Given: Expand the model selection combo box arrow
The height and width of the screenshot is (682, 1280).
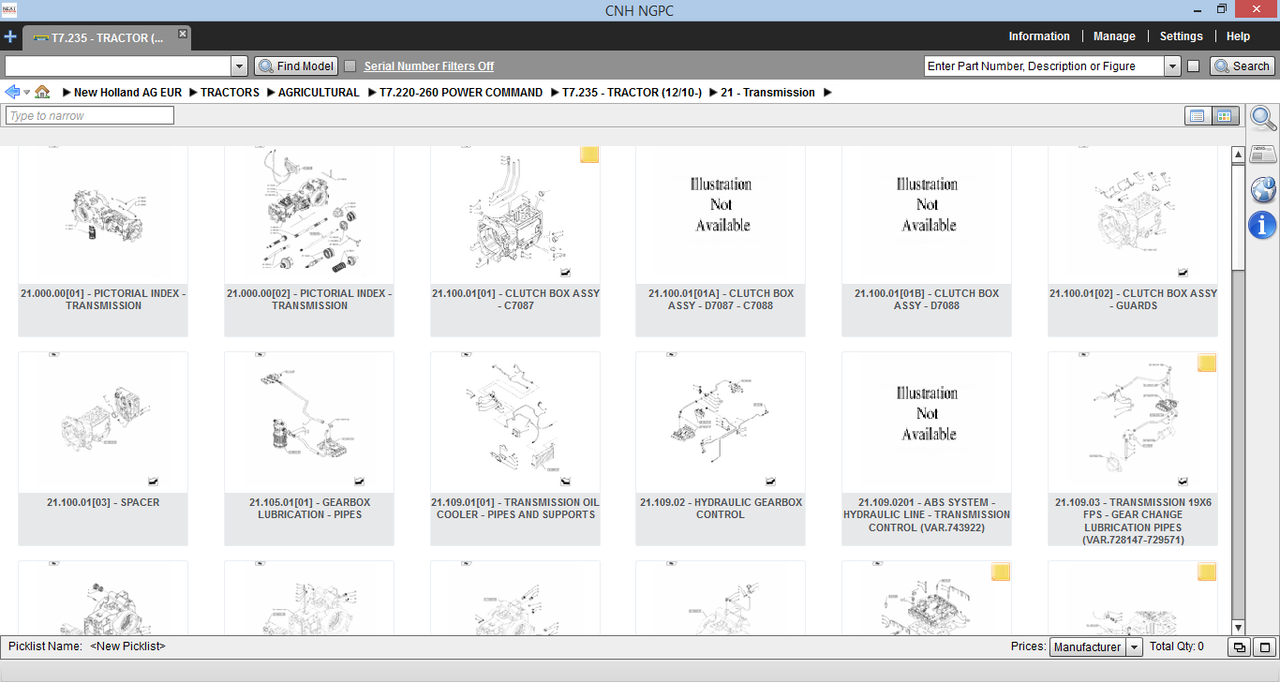Looking at the screenshot, I should coord(239,66).
